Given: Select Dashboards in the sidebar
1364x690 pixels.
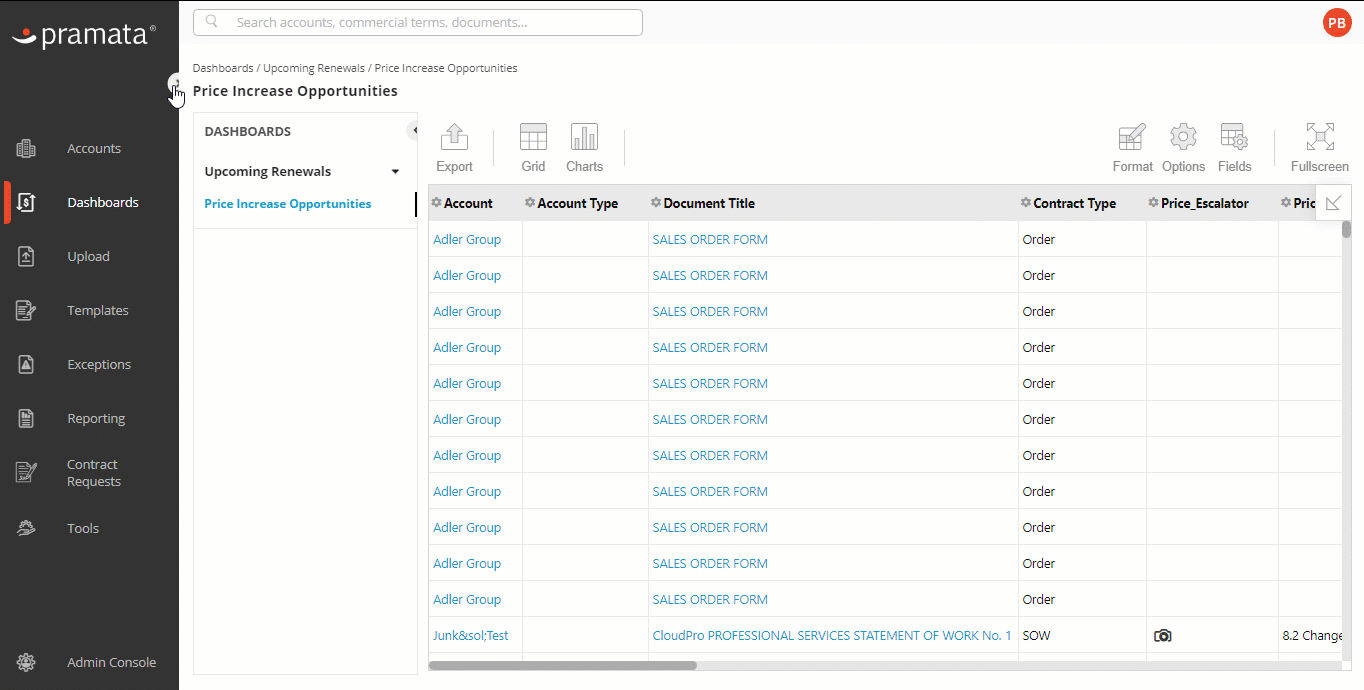Looking at the screenshot, I should (103, 203).
